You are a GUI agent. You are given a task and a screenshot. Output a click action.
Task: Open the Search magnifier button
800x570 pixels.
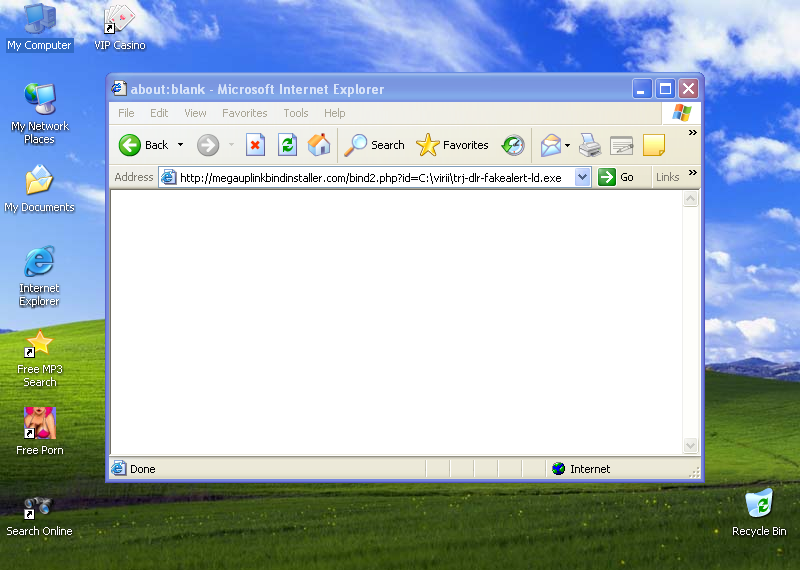click(374, 145)
